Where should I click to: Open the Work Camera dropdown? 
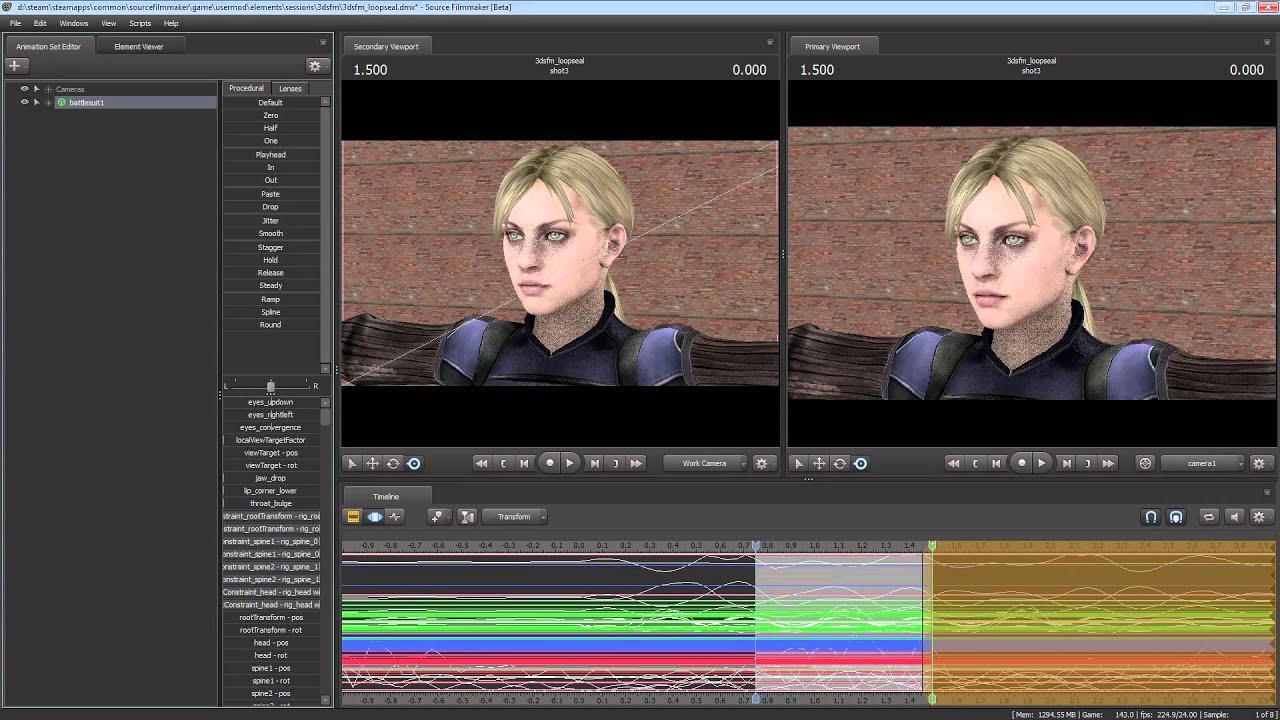[706, 463]
